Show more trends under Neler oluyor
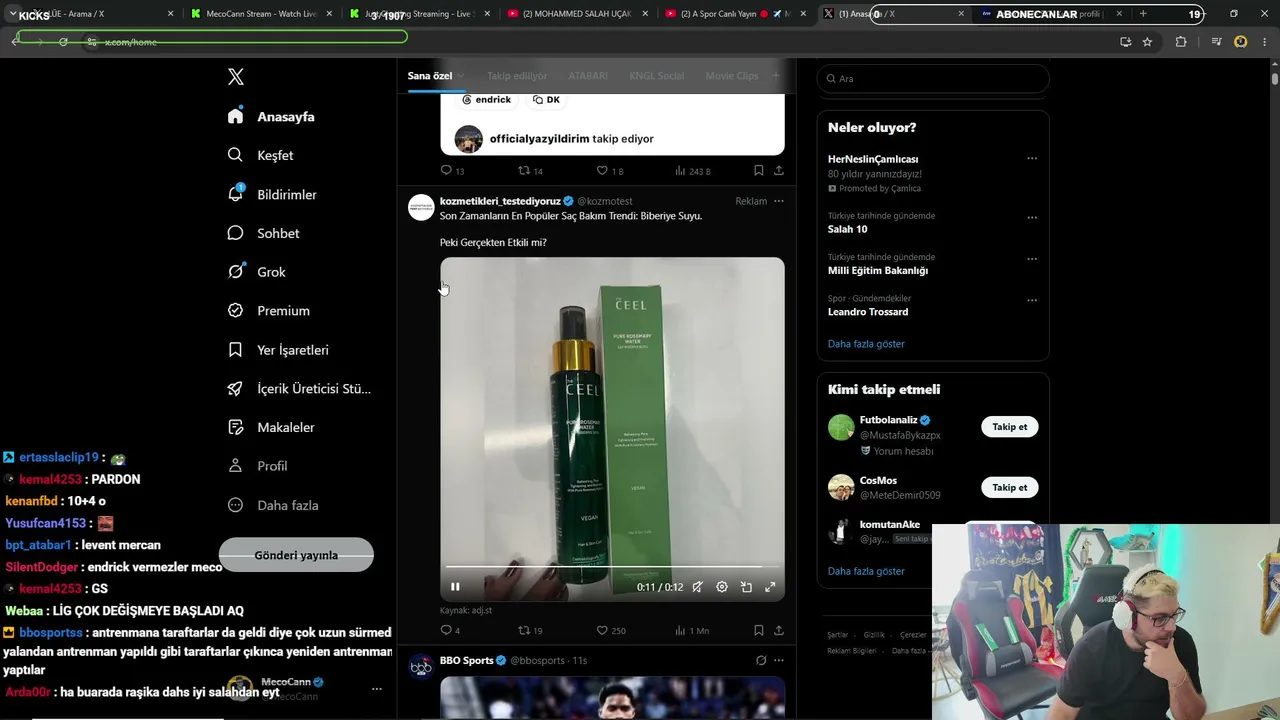This screenshot has height=720, width=1280. 866,344
